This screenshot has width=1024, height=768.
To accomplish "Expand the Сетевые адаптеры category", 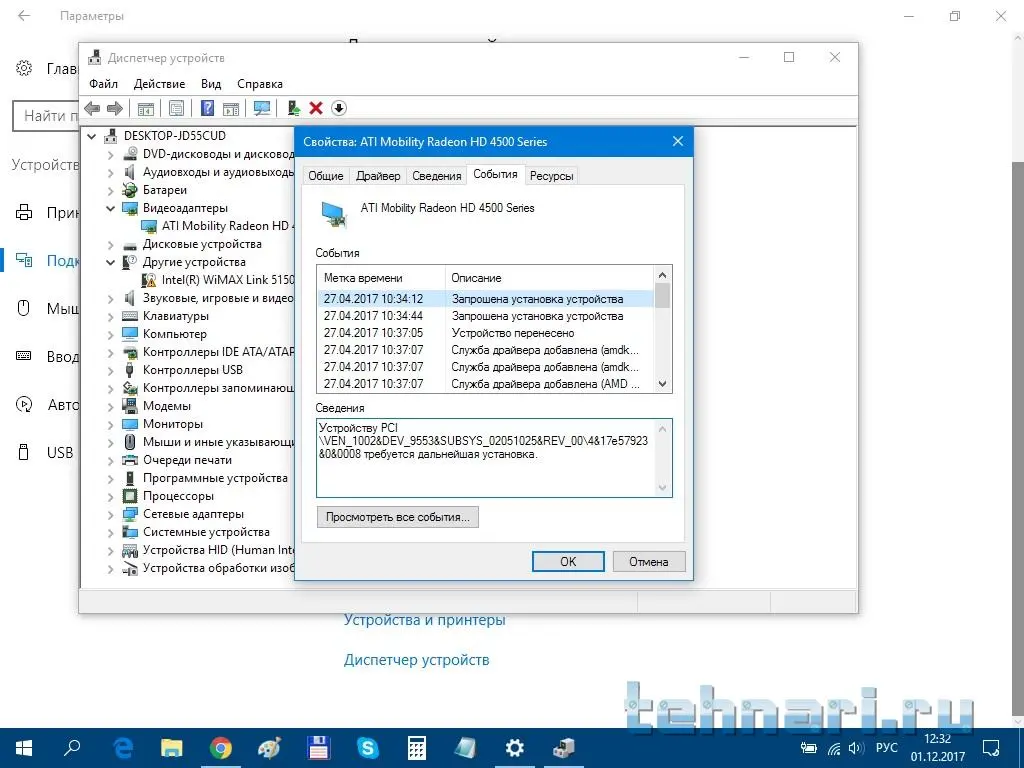I will pos(111,514).
